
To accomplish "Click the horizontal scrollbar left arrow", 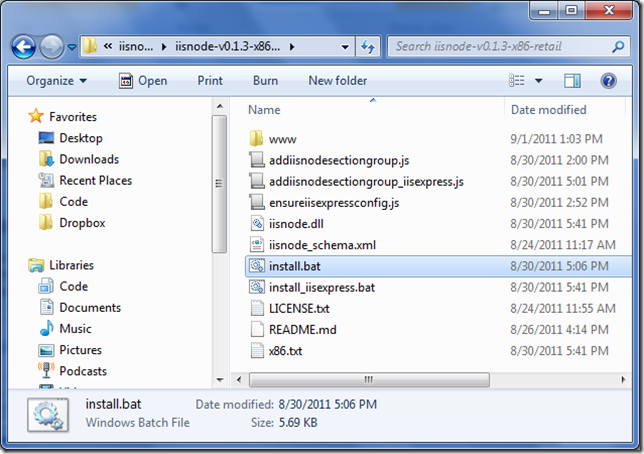I will (239, 380).
